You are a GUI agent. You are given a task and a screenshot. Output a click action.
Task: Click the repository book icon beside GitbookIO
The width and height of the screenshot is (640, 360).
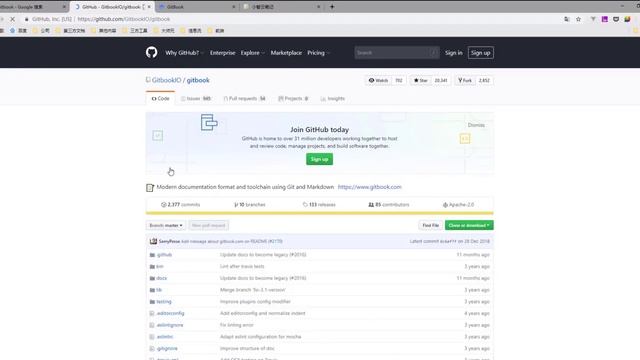click(148, 80)
